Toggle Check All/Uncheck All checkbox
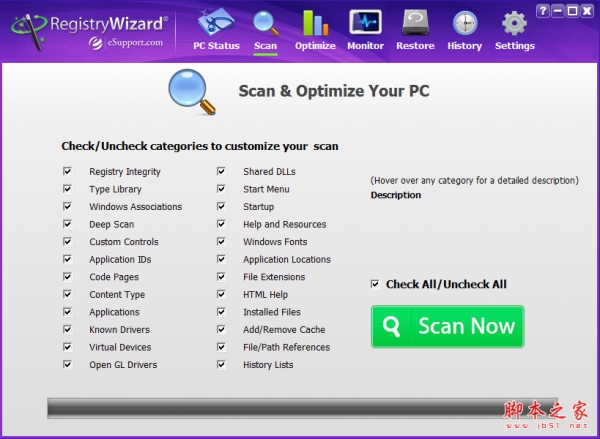The image size is (600, 439). [x=375, y=284]
